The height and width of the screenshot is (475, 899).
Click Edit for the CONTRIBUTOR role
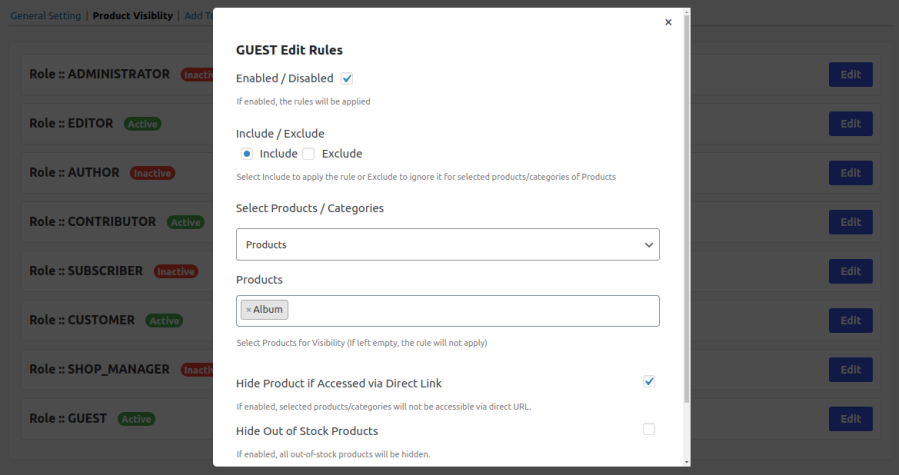(x=850, y=222)
